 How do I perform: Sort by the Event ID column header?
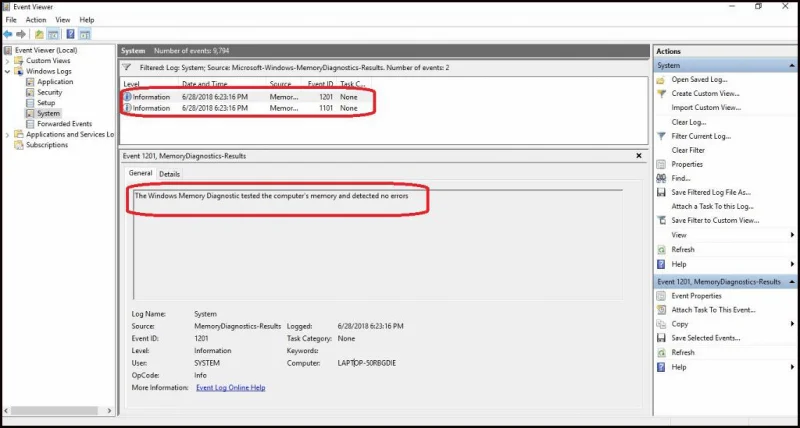[320, 84]
